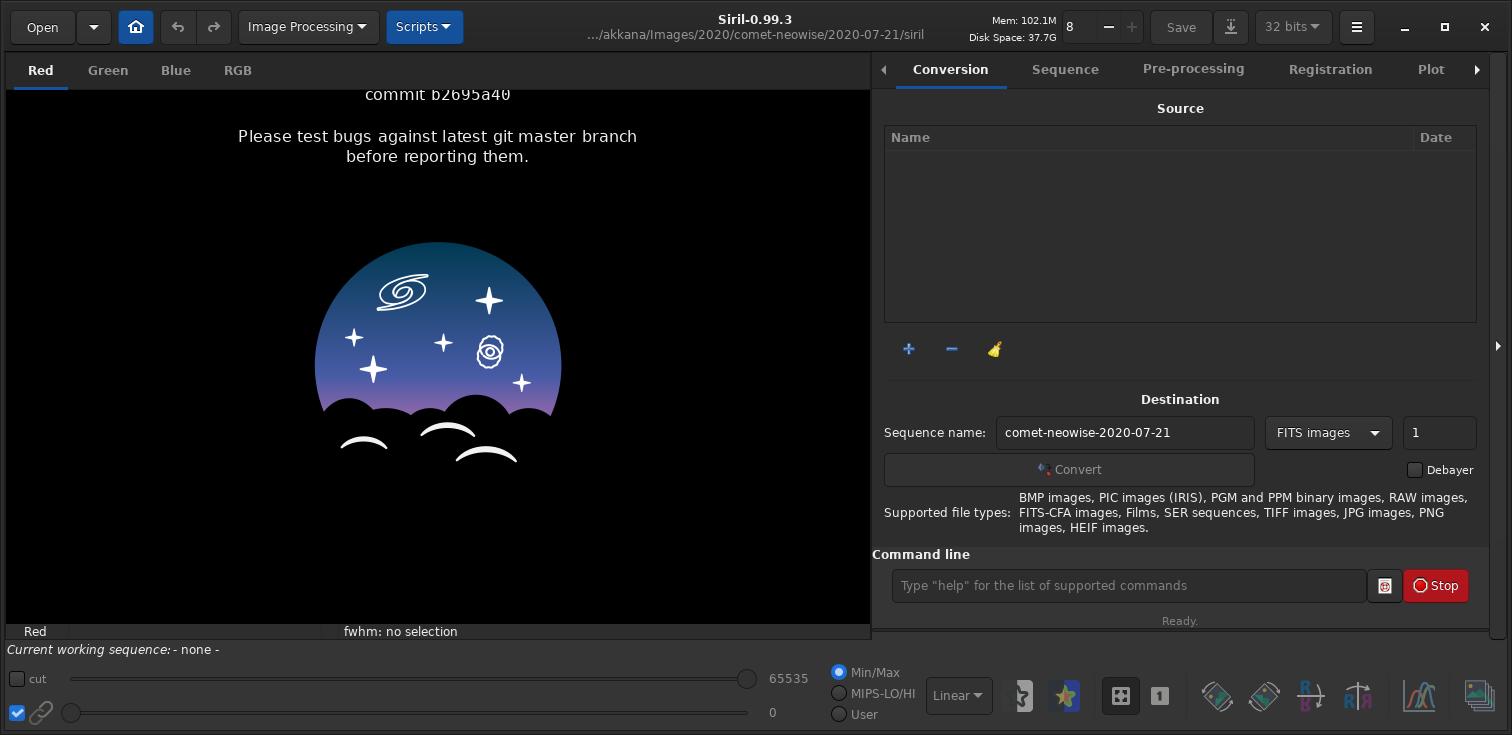The image size is (1512, 735).
Task: Click the Convert button
Action: [x=1069, y=470]
